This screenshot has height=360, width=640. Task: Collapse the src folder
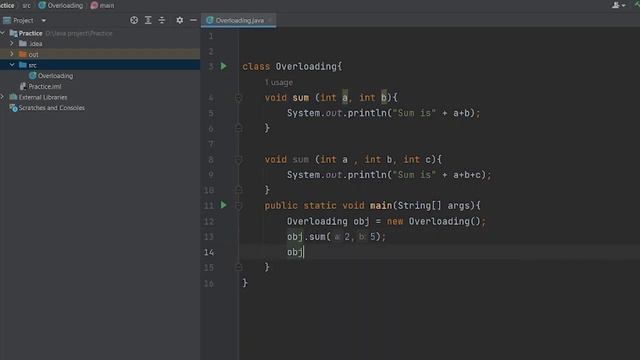pyautogui.click(x=12, y=64)
